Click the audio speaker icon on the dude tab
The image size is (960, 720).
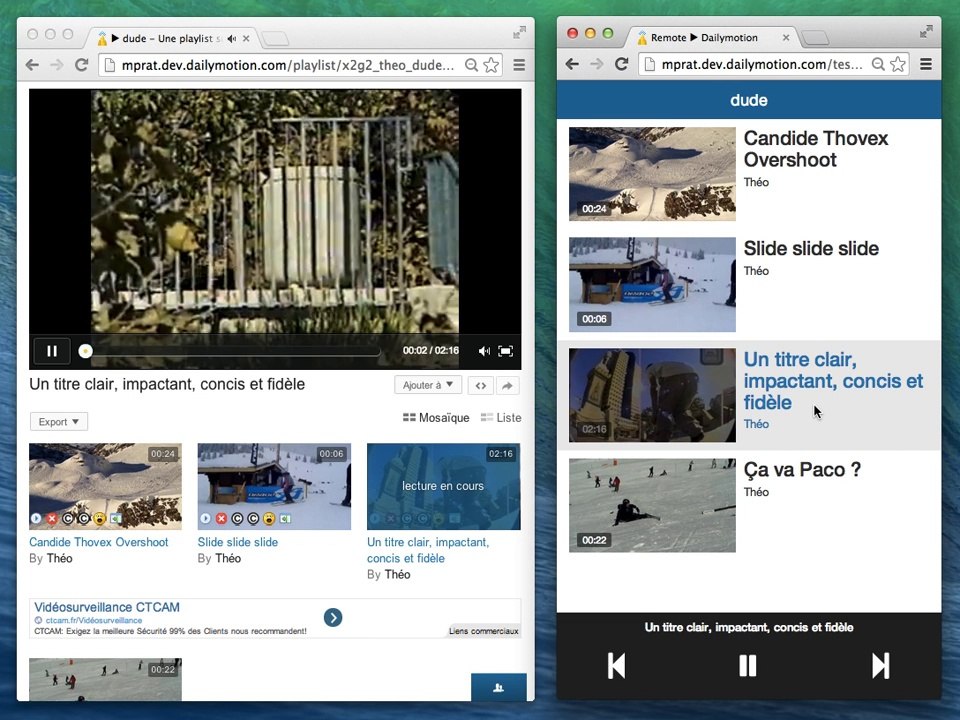click(231, 39)
